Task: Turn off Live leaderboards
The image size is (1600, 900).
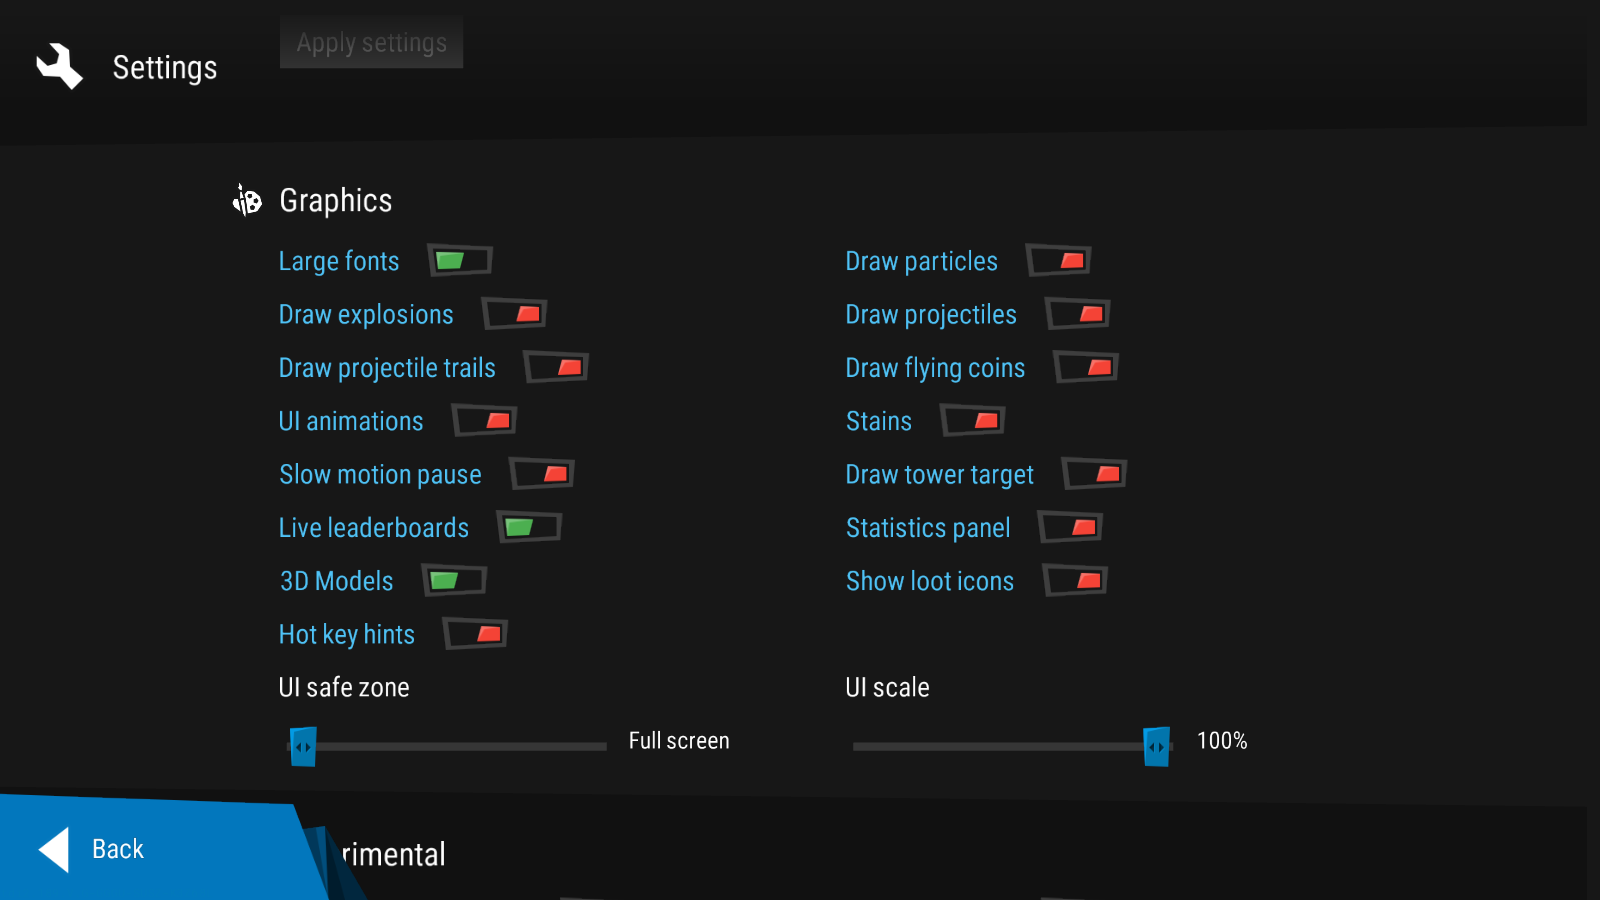Action: (x=530, y=527)
